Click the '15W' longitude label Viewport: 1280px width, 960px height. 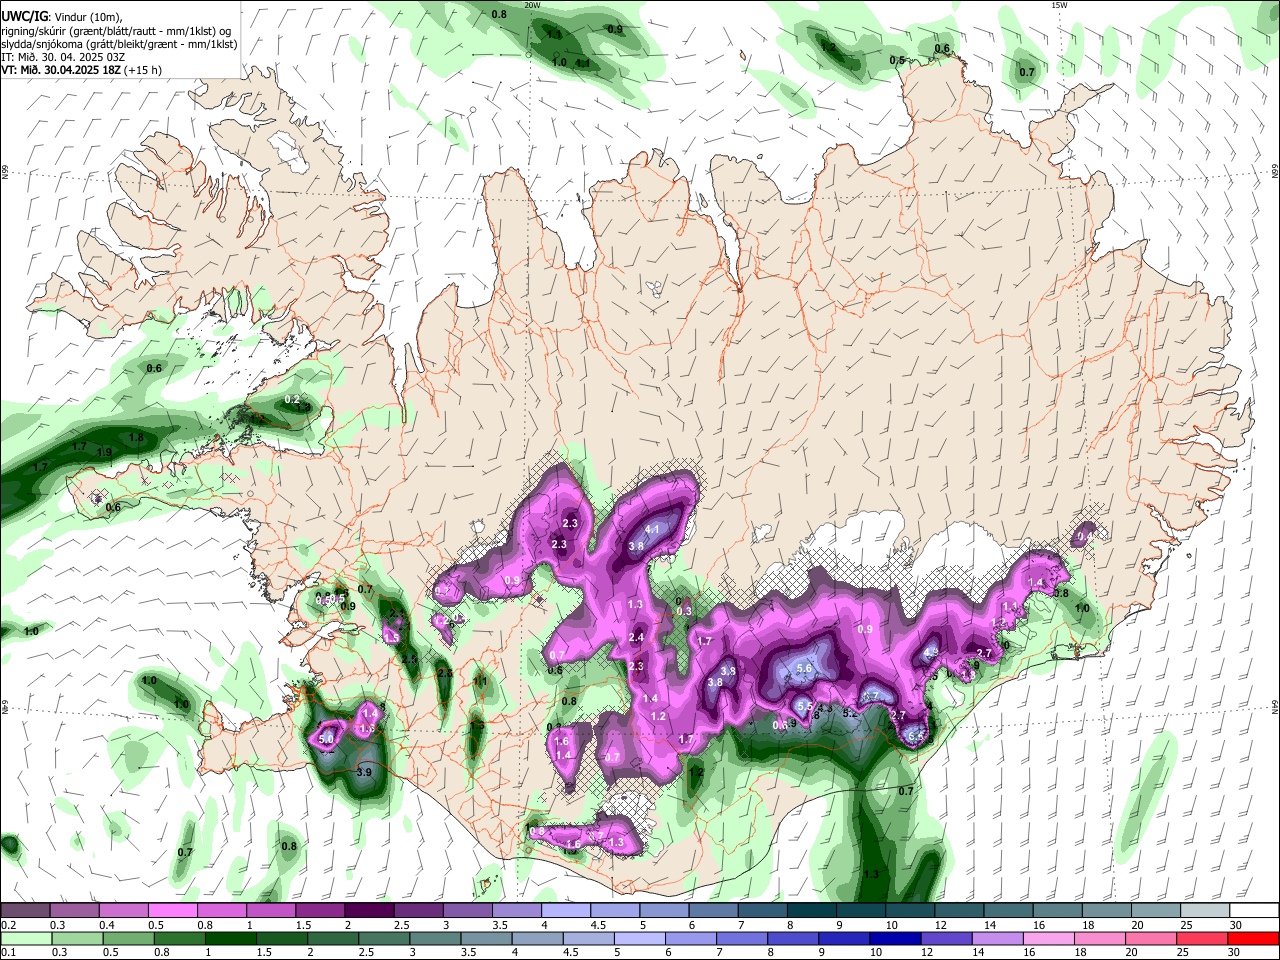coord(1058,5)
